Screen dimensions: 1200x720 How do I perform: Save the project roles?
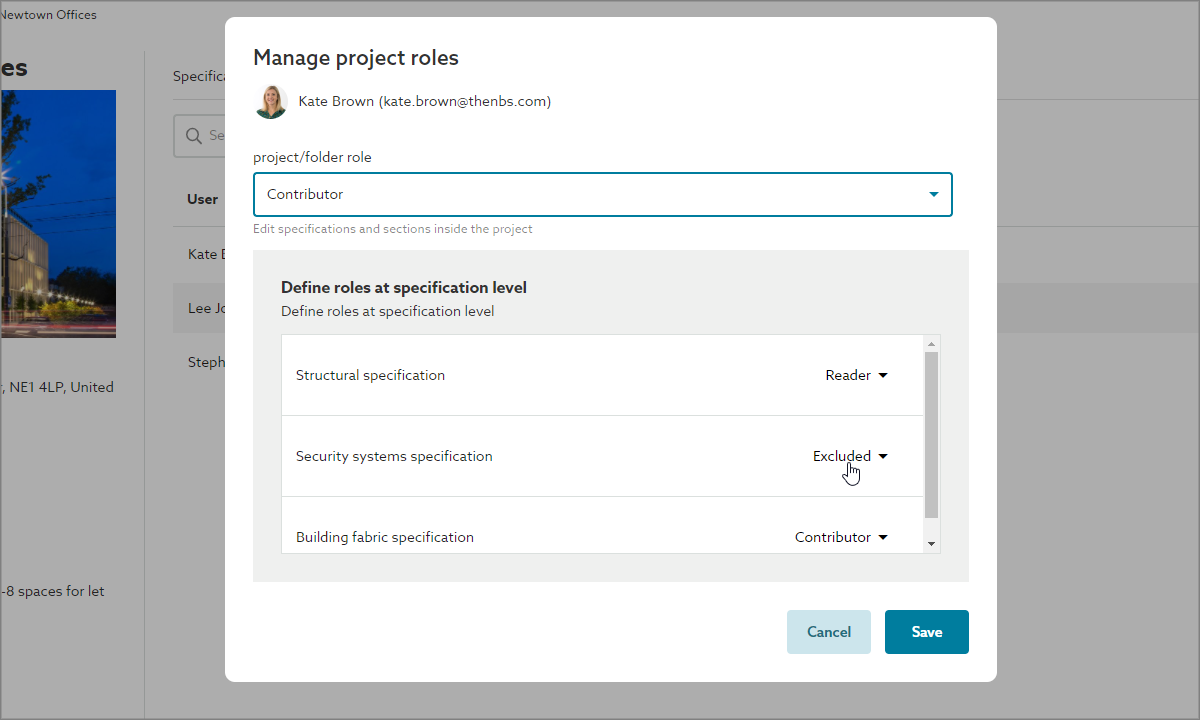coord(926,632)
